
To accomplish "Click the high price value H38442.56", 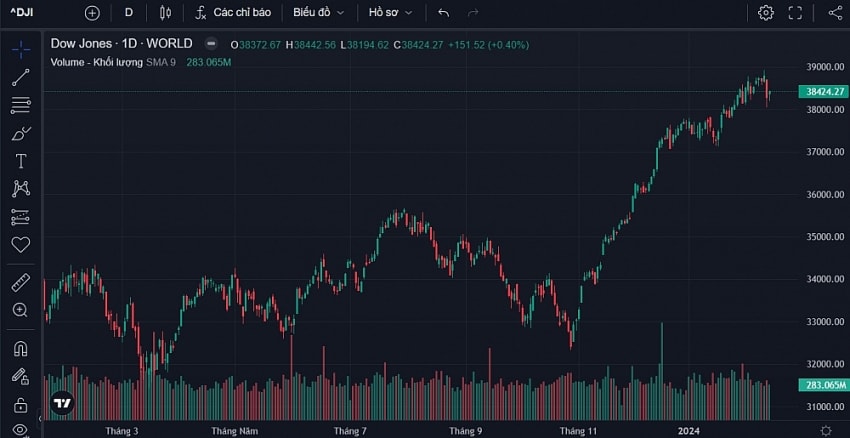I will click(311, 45).
